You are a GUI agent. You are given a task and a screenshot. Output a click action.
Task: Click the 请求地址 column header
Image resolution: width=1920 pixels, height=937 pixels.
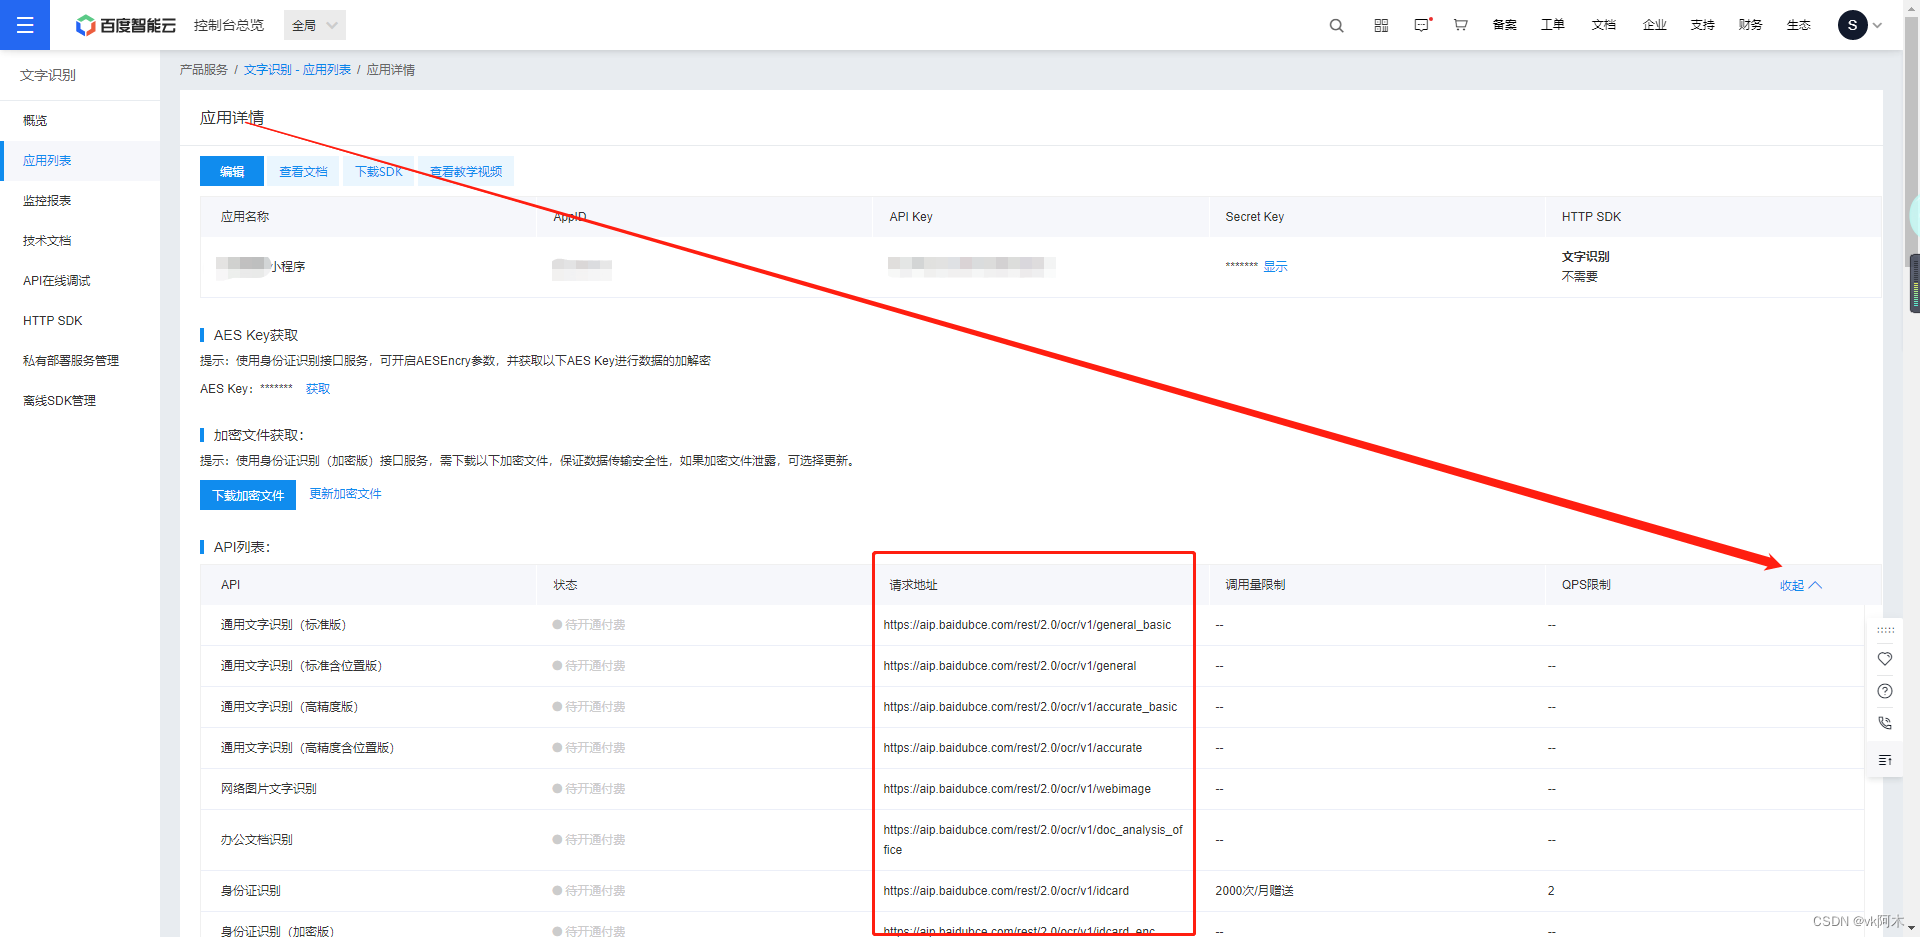point(913,585)
